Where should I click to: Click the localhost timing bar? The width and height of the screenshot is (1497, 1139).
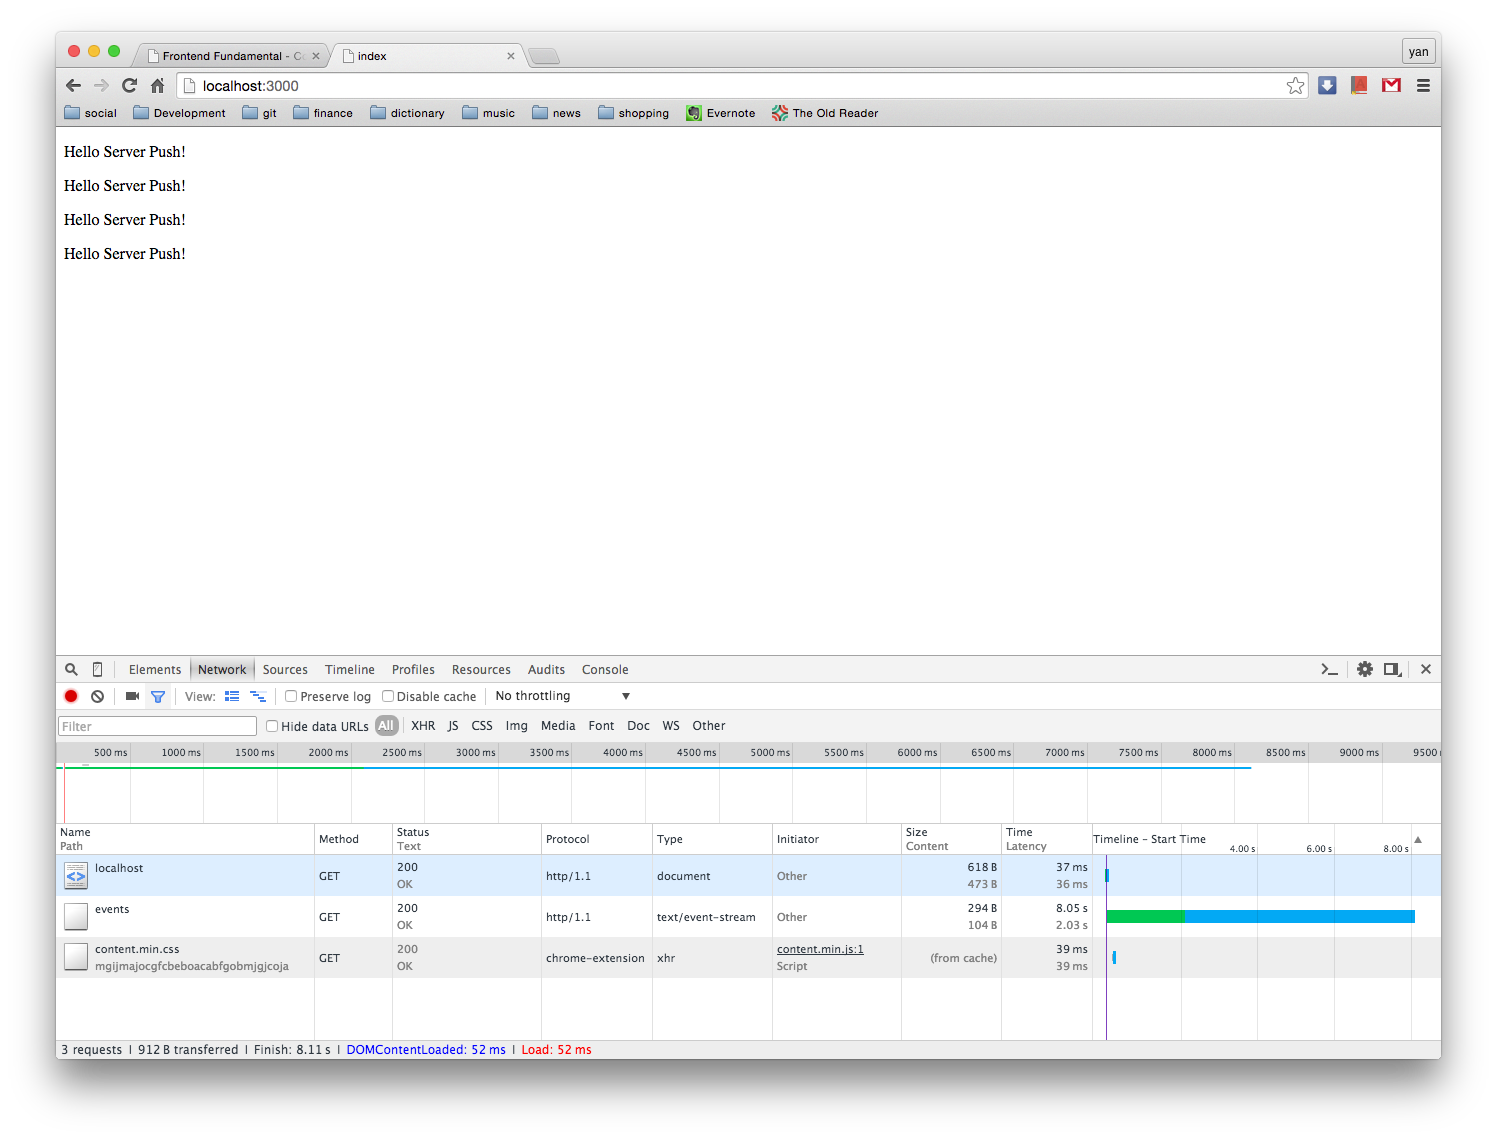[x=1107, y=875]
